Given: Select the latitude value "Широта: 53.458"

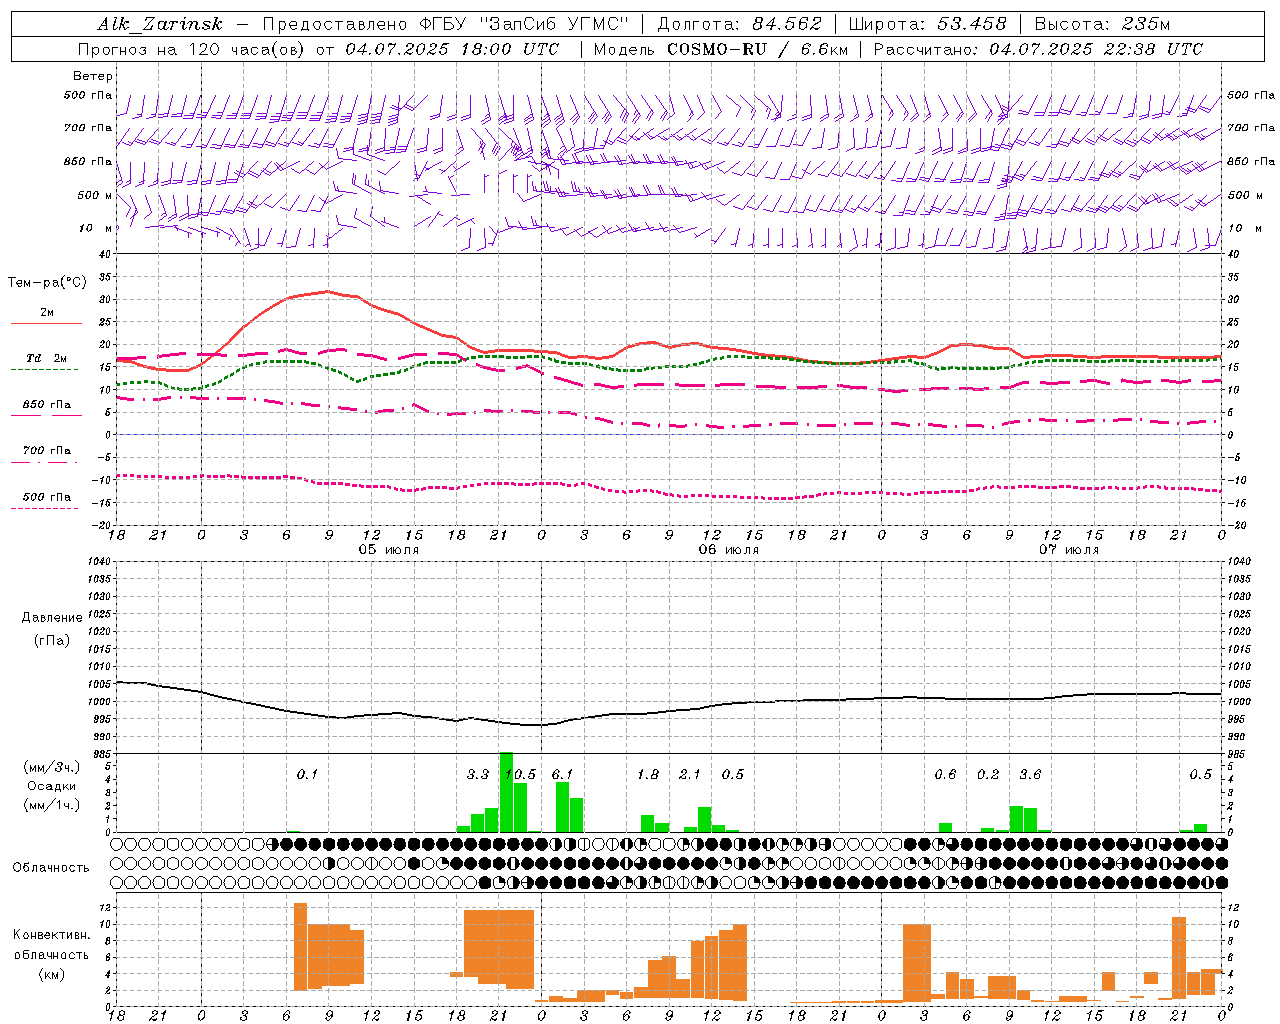Looking at the screenshot, I should click(927, 24).
